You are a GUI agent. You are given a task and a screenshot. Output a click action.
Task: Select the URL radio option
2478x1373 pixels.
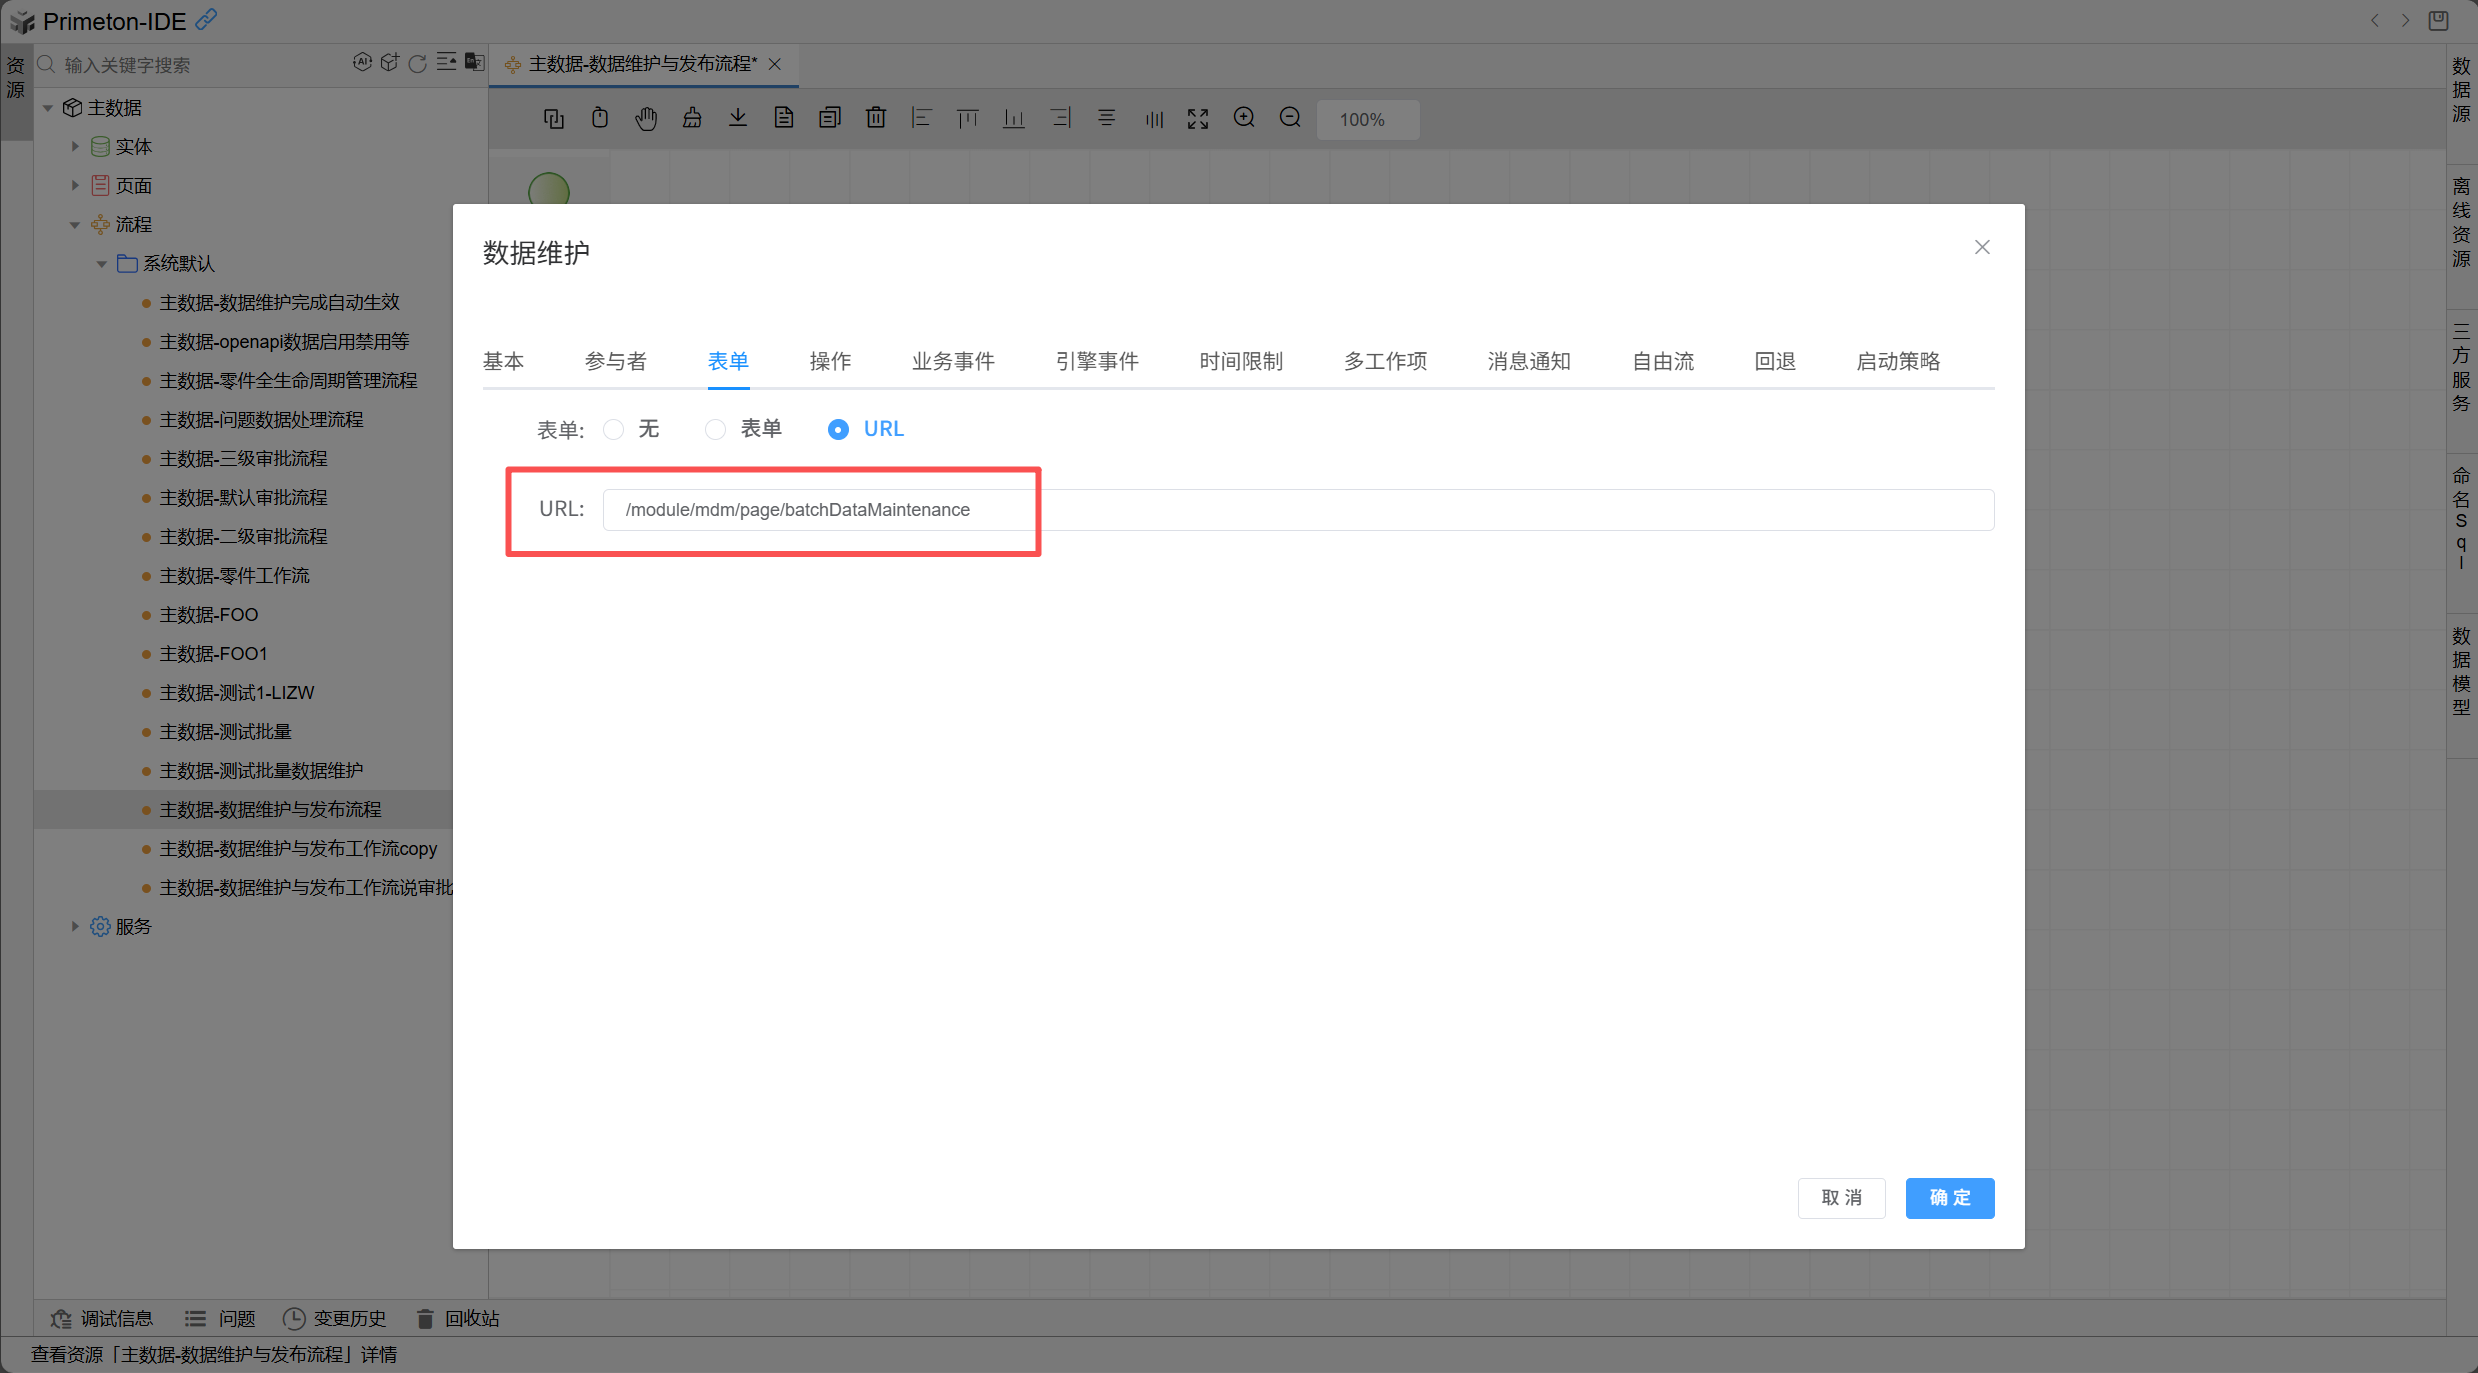[838, 429]
